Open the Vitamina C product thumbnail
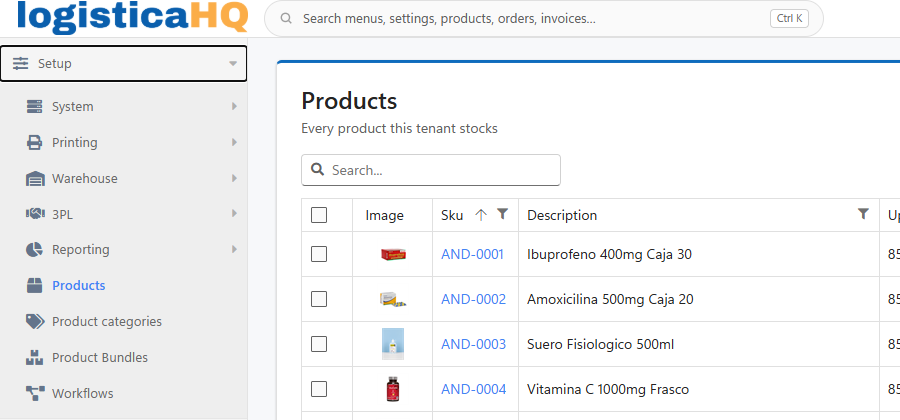The height and width of the screenshot is (420, 900). 393,389
